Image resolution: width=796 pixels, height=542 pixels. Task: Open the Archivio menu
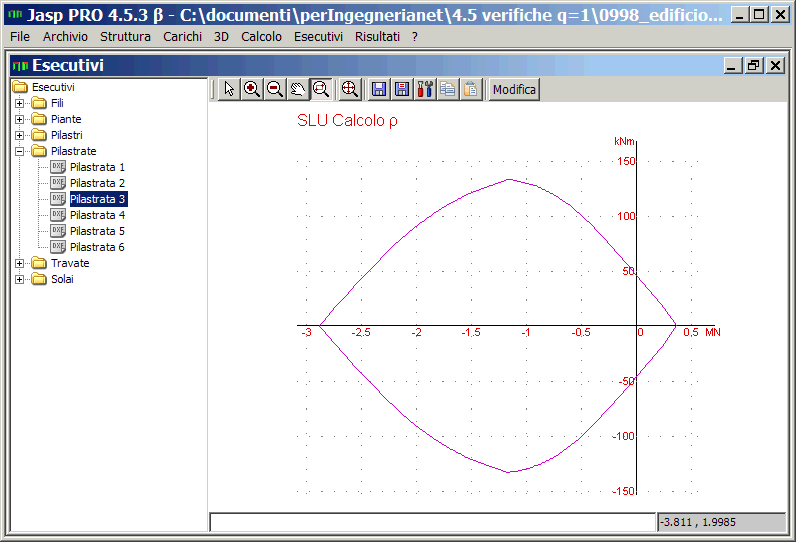(65, 37)
